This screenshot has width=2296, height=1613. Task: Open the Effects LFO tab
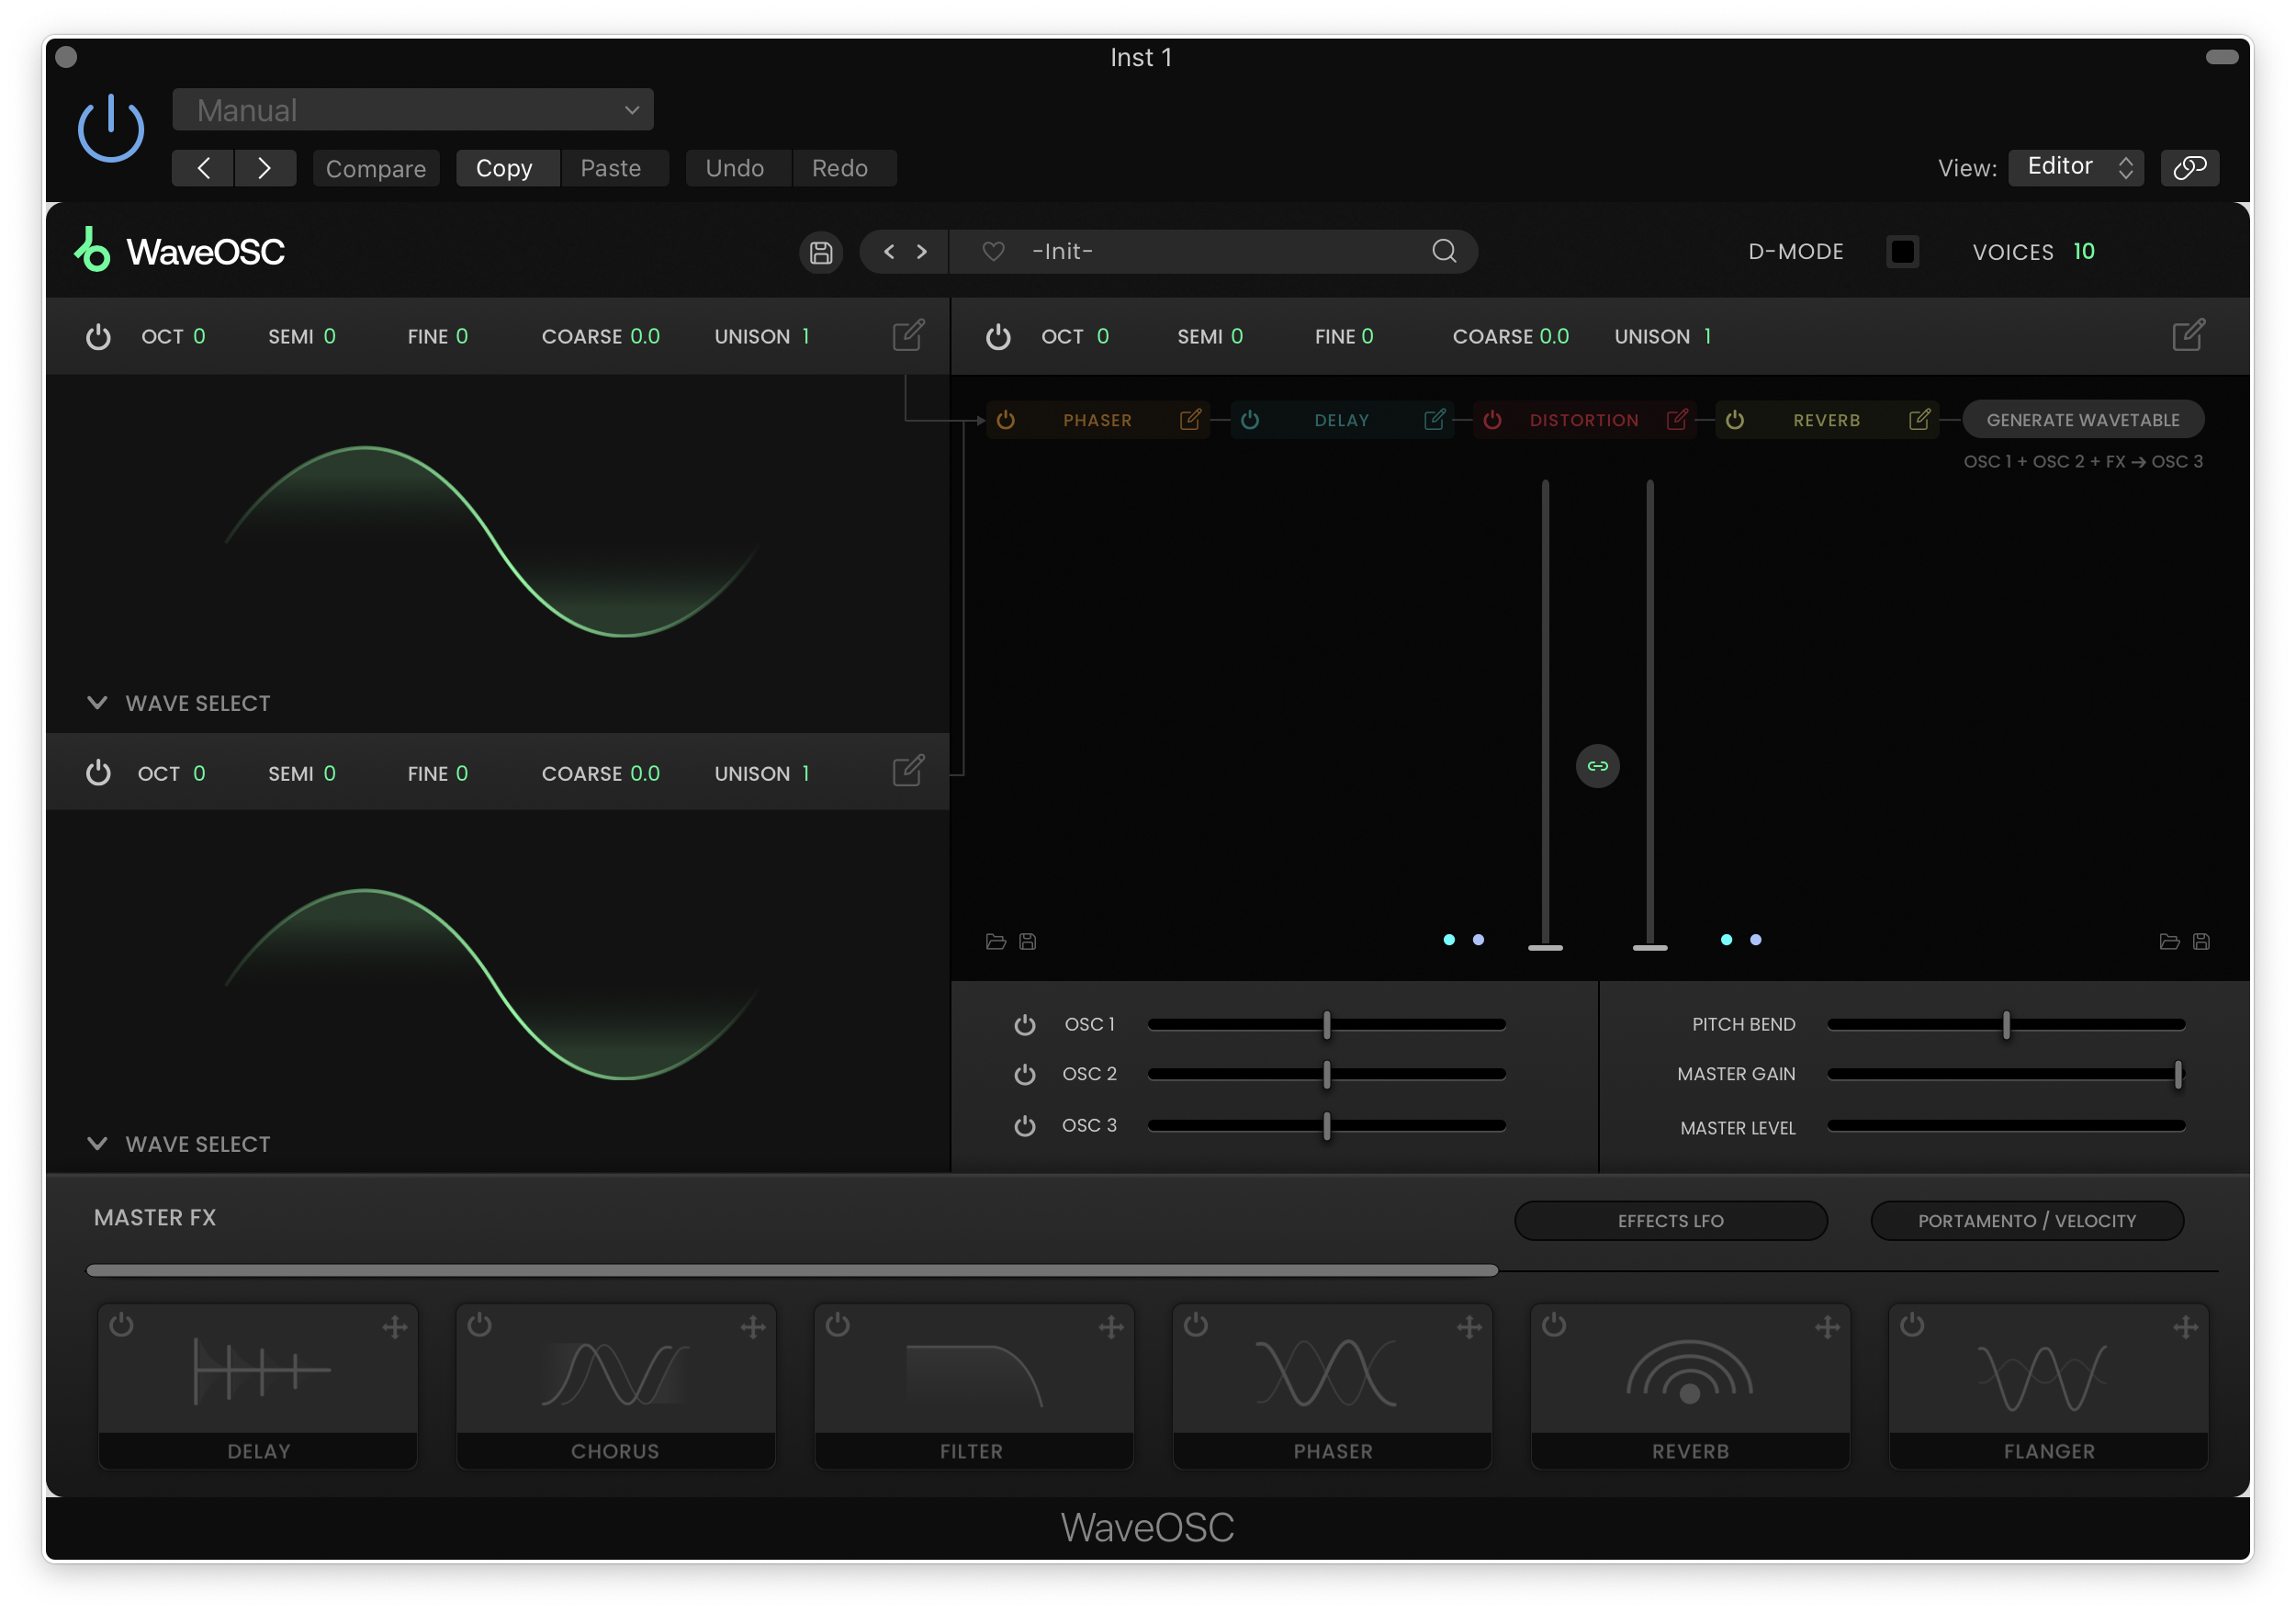1670,1221
